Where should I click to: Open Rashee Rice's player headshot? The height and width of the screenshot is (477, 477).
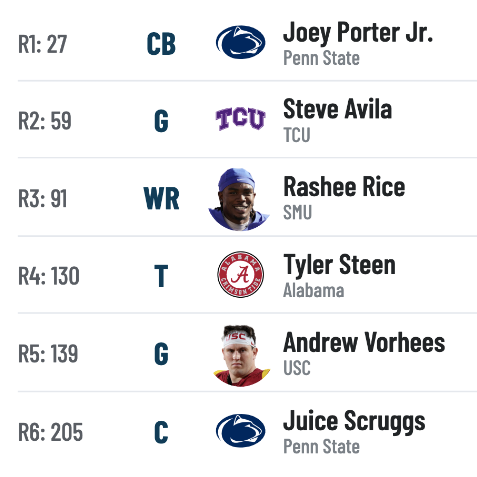(x=239, y=199)
